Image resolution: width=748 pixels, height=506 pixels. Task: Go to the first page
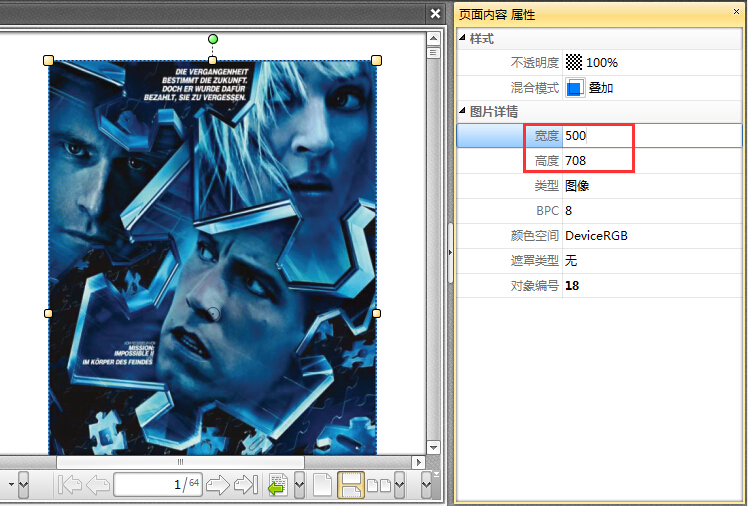click(x=70, y=485)
